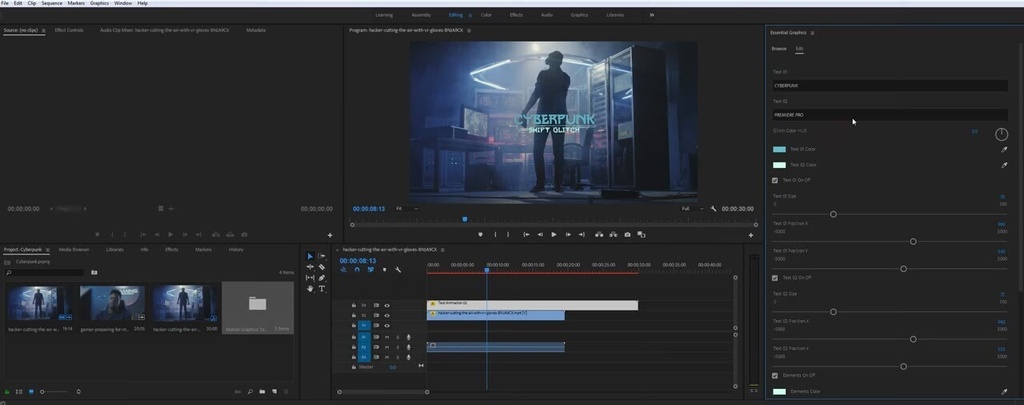
Task: Click the Text 01 Size slider handle
Action: click(833, 214)
